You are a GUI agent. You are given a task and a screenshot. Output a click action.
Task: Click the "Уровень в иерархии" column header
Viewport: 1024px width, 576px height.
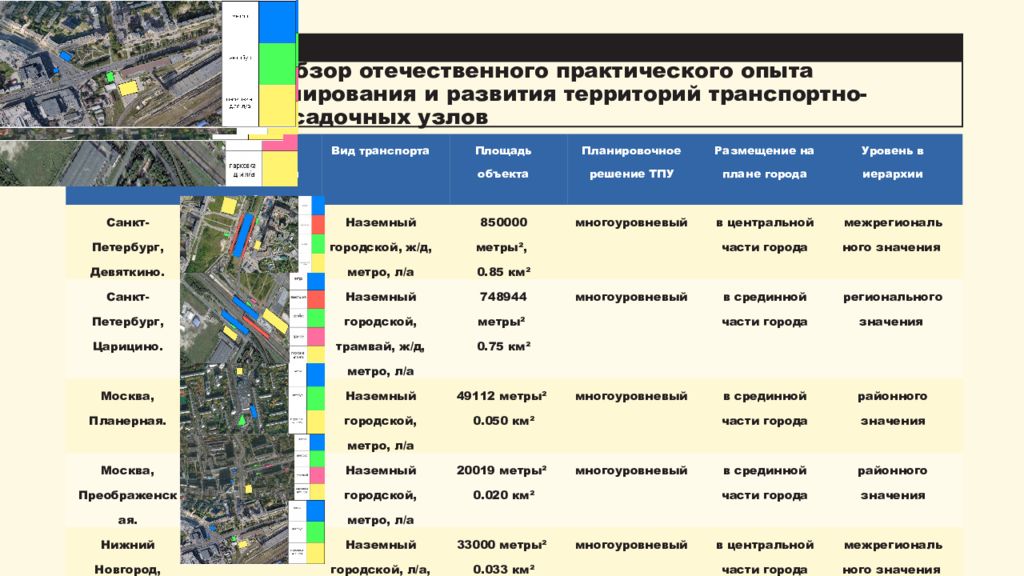pos(892,162)
